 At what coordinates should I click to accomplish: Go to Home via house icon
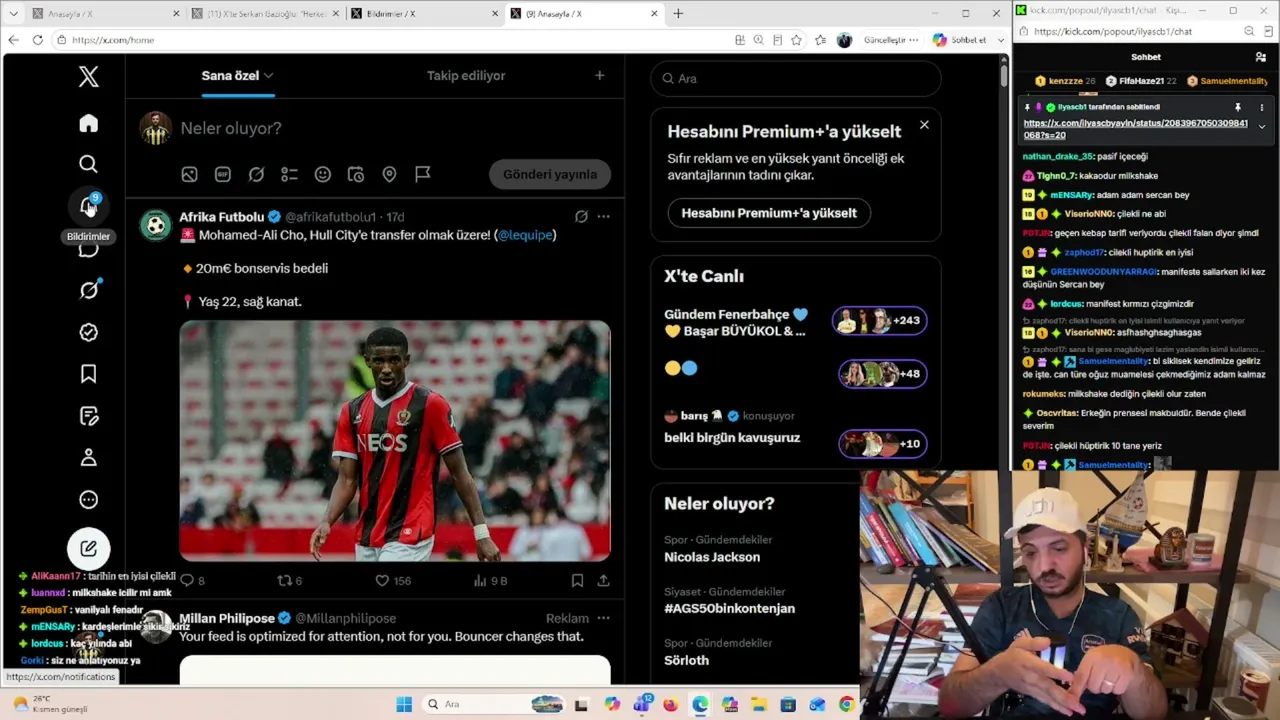pos(88,123)
